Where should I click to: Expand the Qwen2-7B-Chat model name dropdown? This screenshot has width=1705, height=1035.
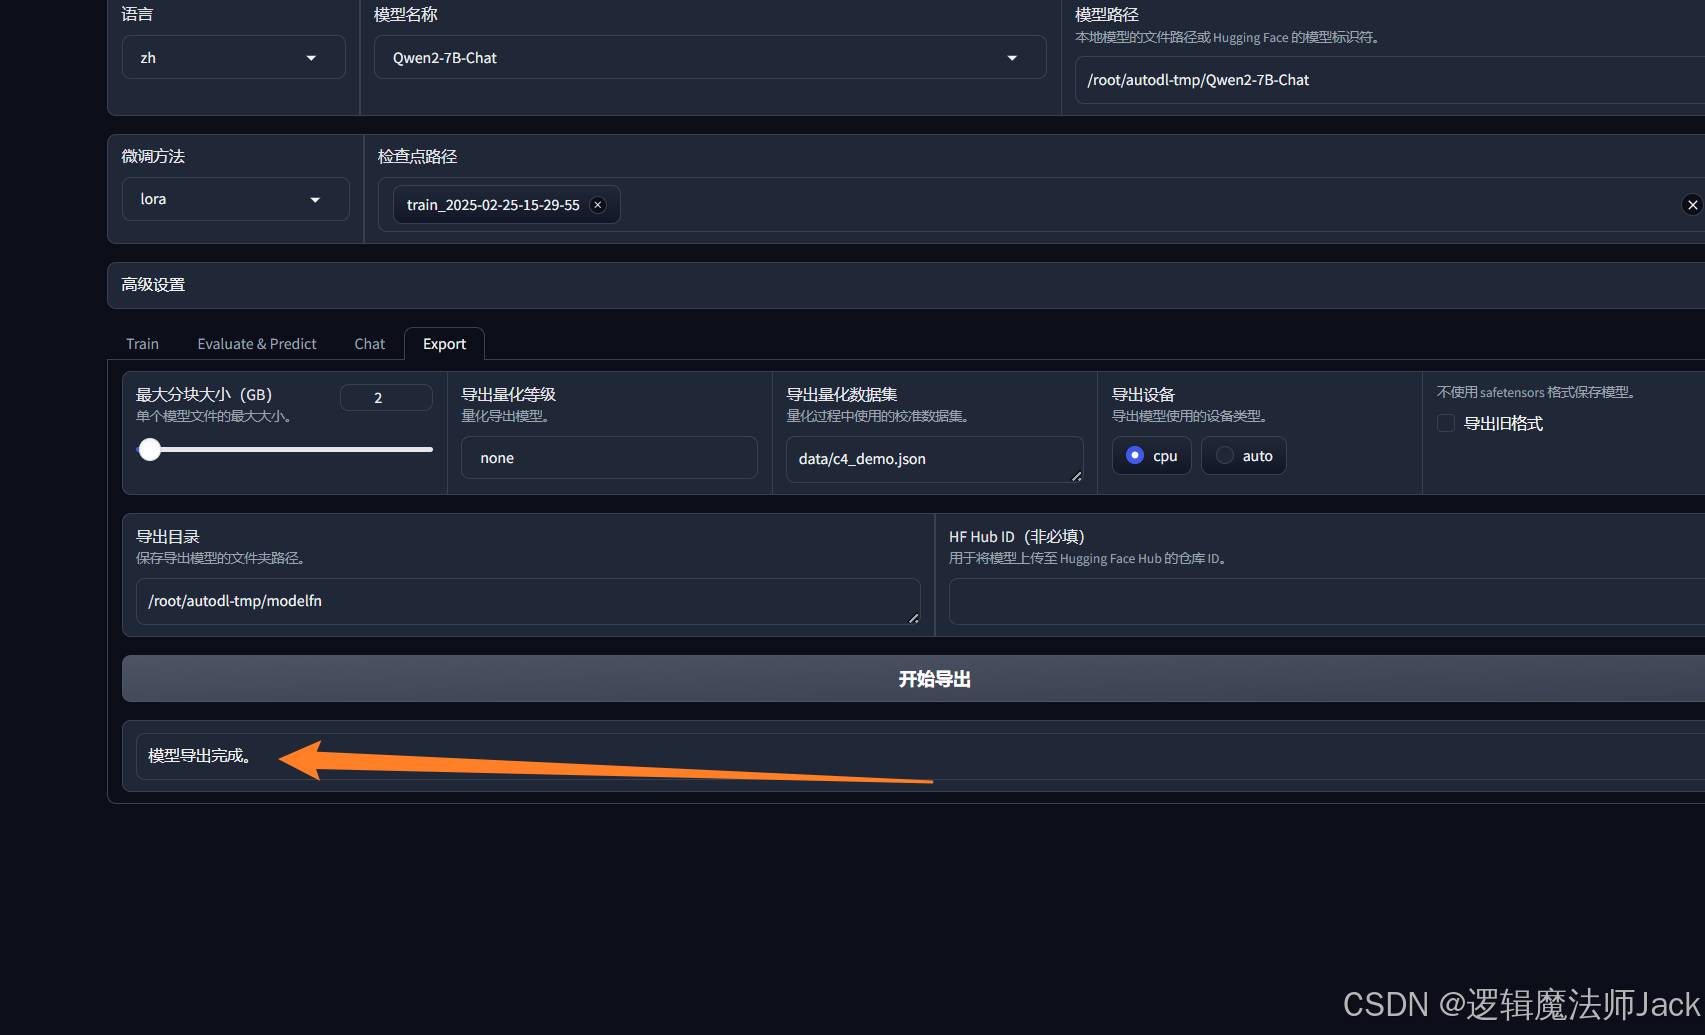tap(709, 58)
